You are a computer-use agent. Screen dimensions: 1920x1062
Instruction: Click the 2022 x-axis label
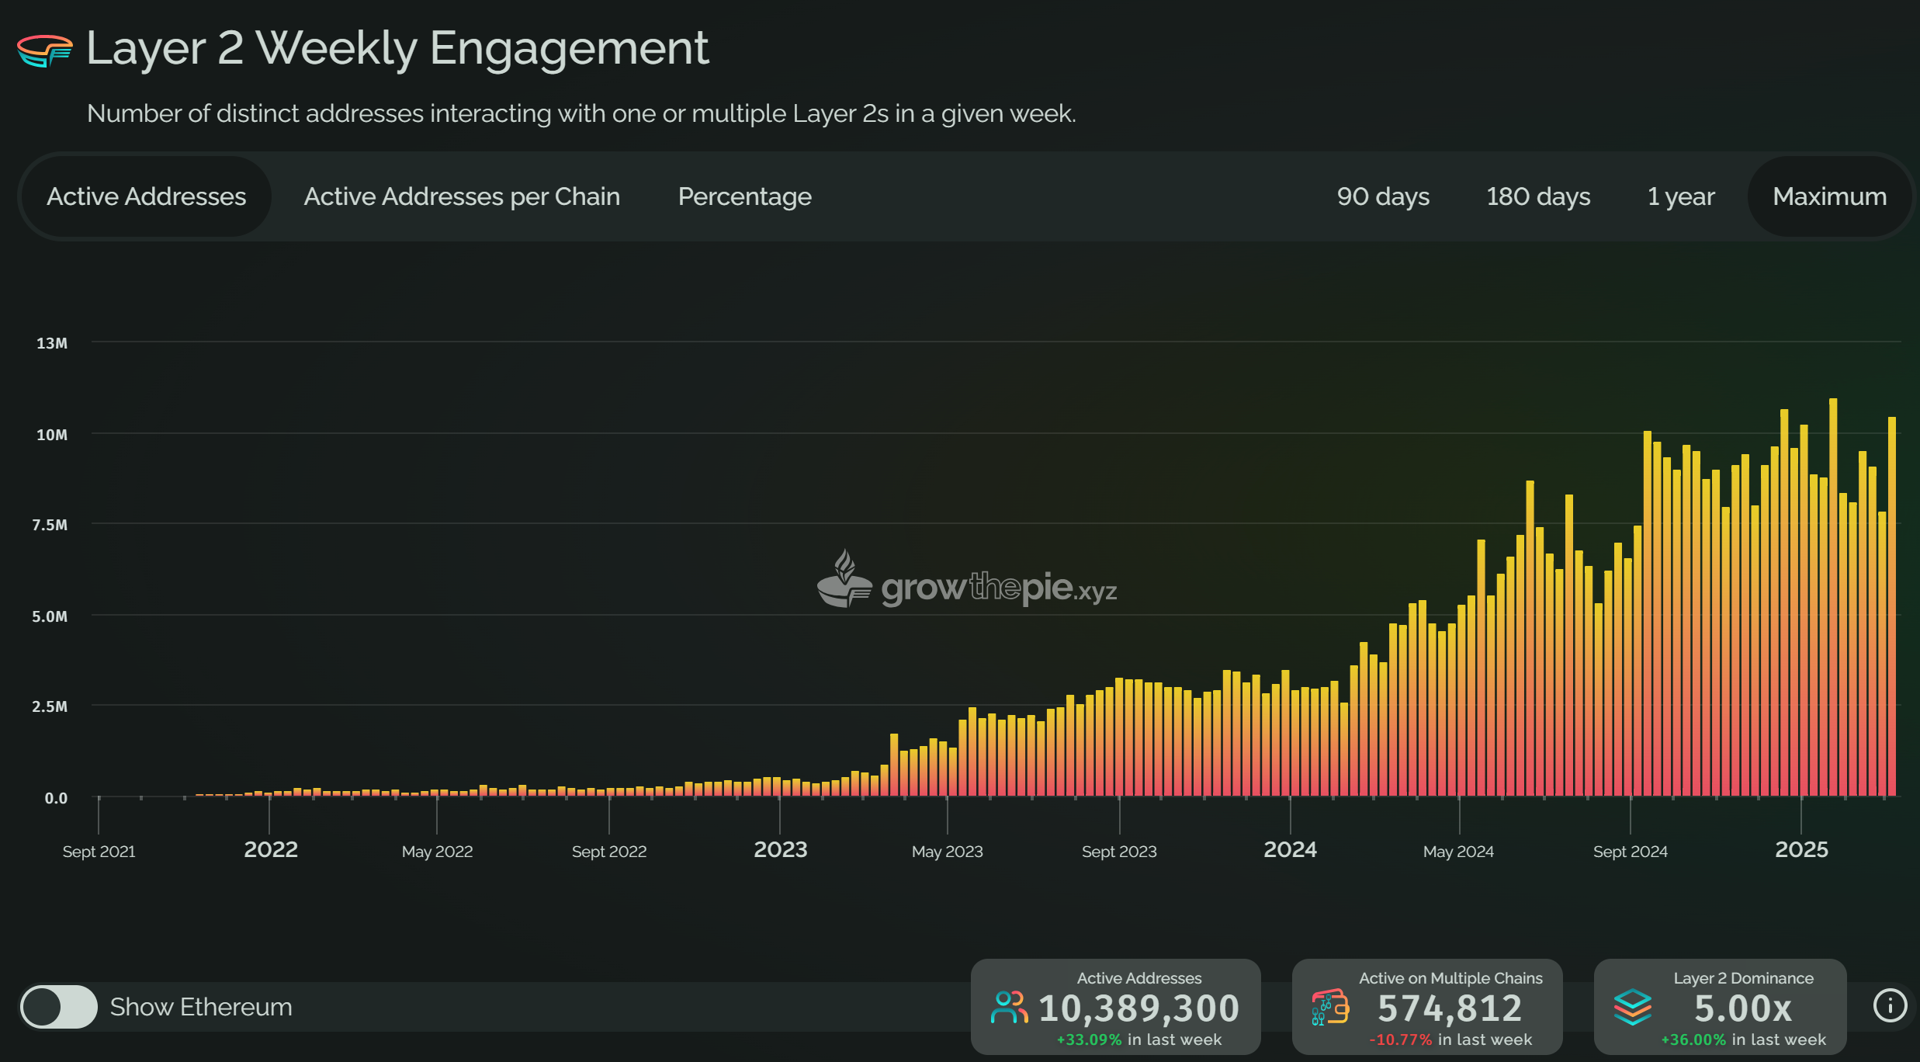click(271, 849)
